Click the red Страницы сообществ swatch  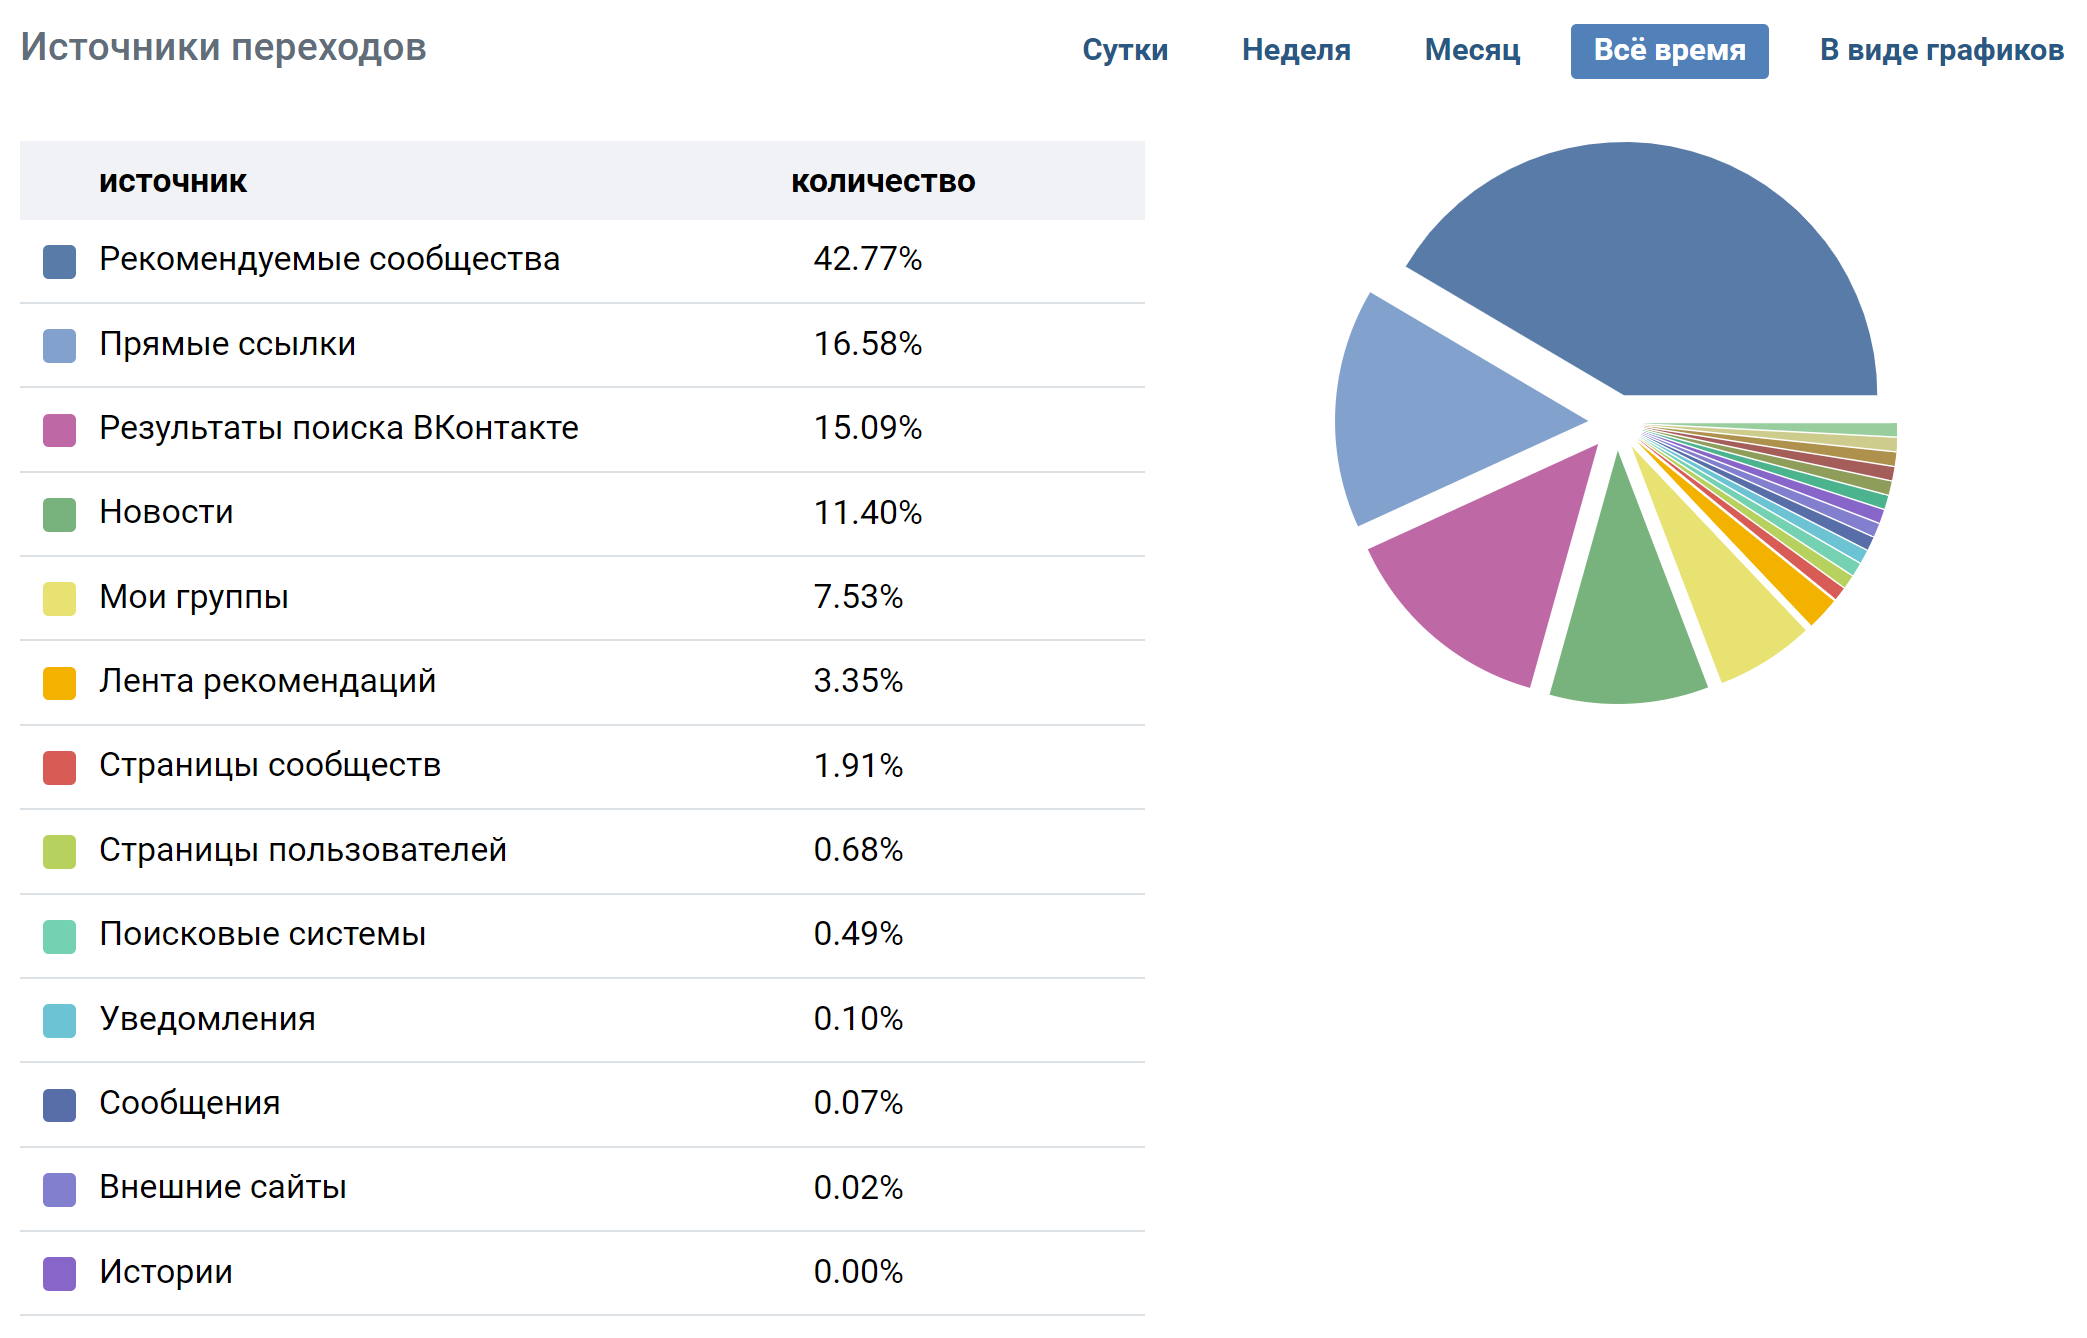point(60,768)
